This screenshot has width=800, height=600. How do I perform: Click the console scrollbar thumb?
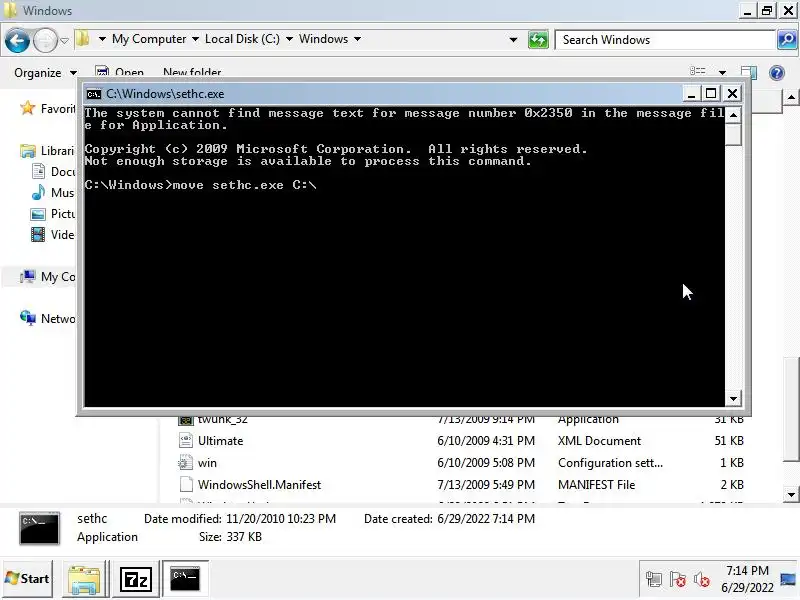(733, 135)
